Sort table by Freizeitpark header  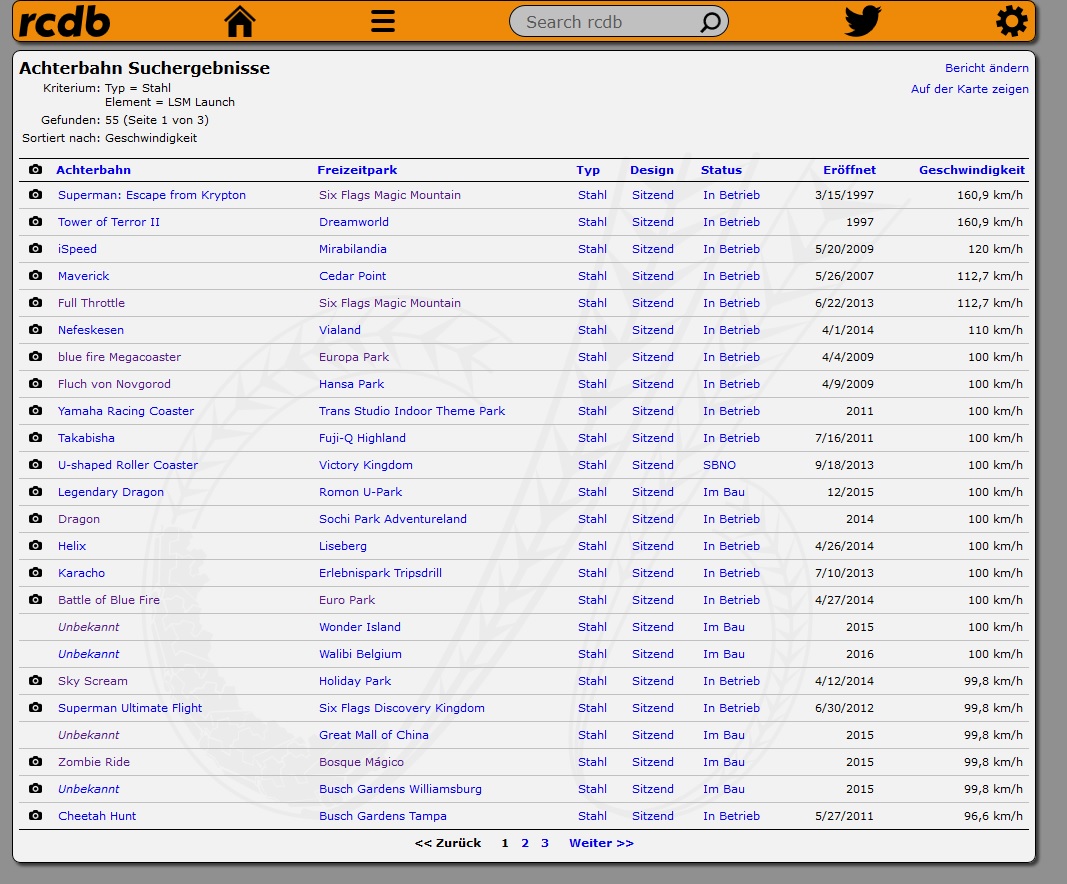click(357, 170)
